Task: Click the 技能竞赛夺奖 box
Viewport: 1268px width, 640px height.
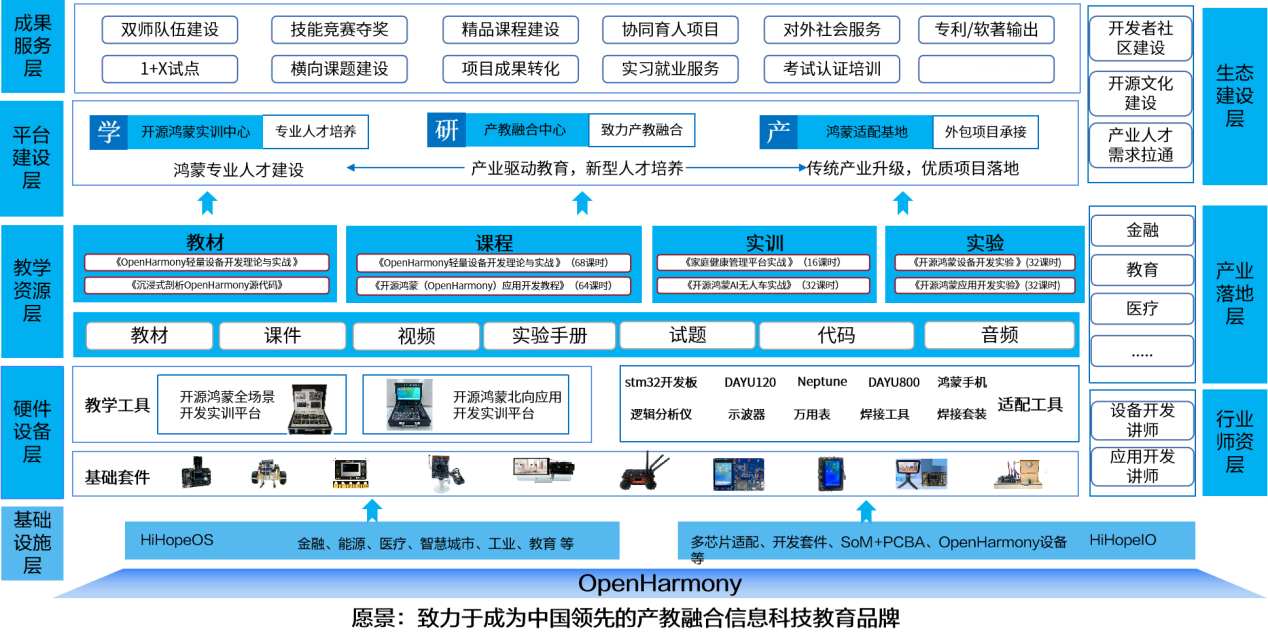Action: [x=339, y=30]
